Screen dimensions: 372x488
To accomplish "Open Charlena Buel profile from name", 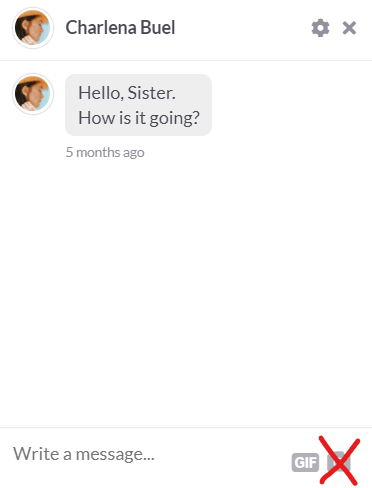I will point(120,27).
